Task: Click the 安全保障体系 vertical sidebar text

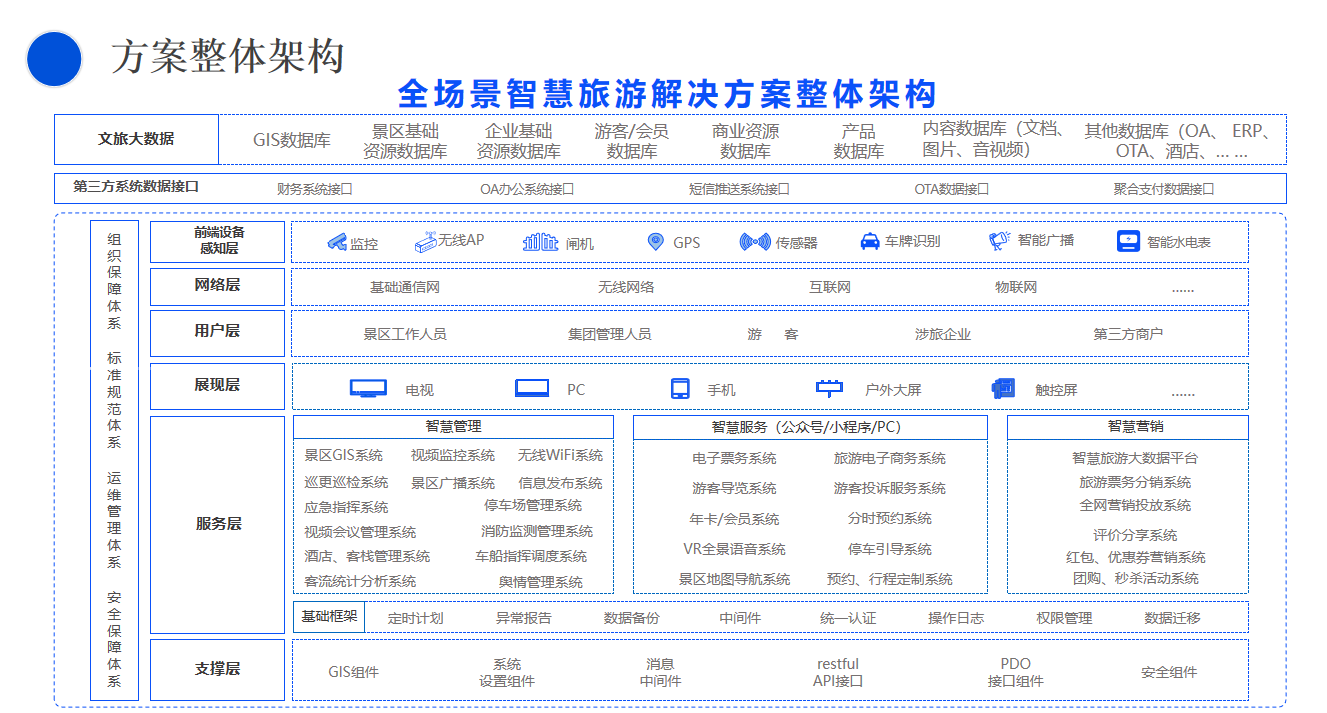Action: (x=115, y=640)
